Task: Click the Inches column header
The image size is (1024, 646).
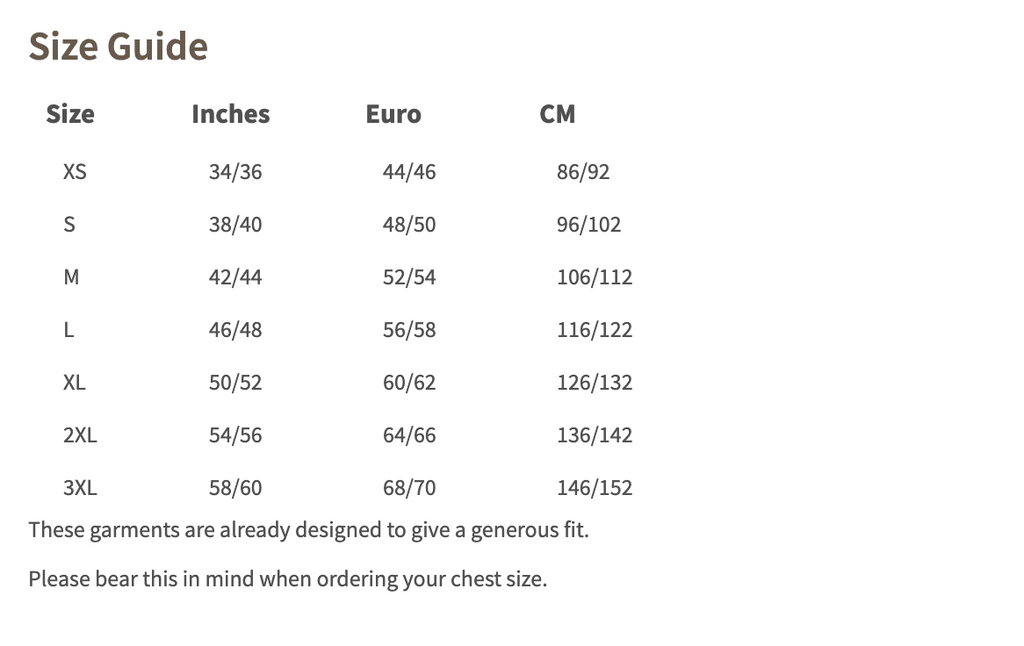Action: pyautogui.click(x=230, y=114)
